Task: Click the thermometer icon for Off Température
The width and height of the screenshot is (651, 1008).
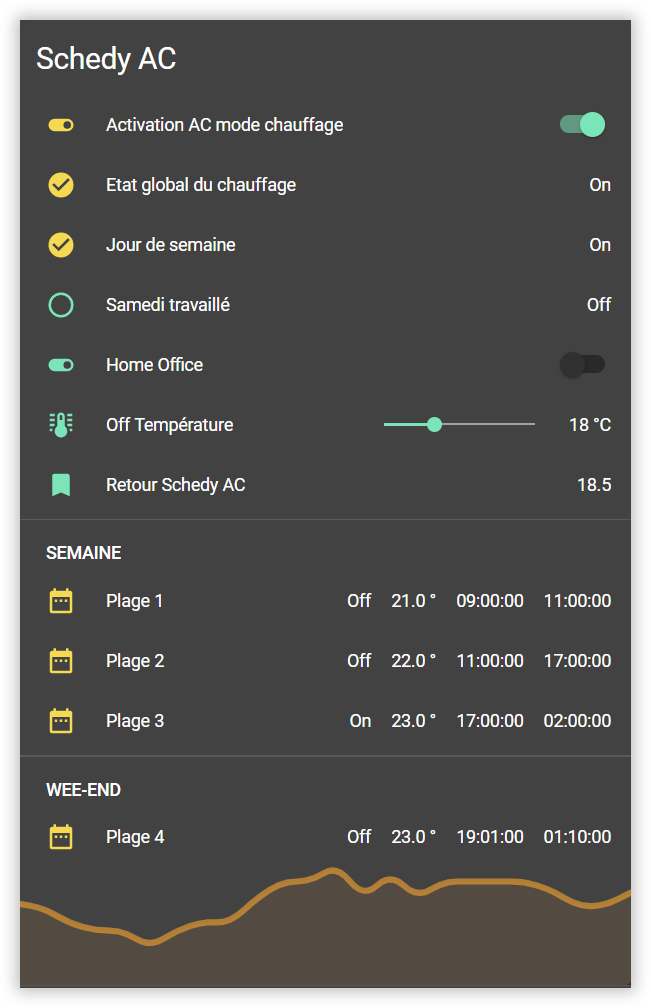Action: 61,425
